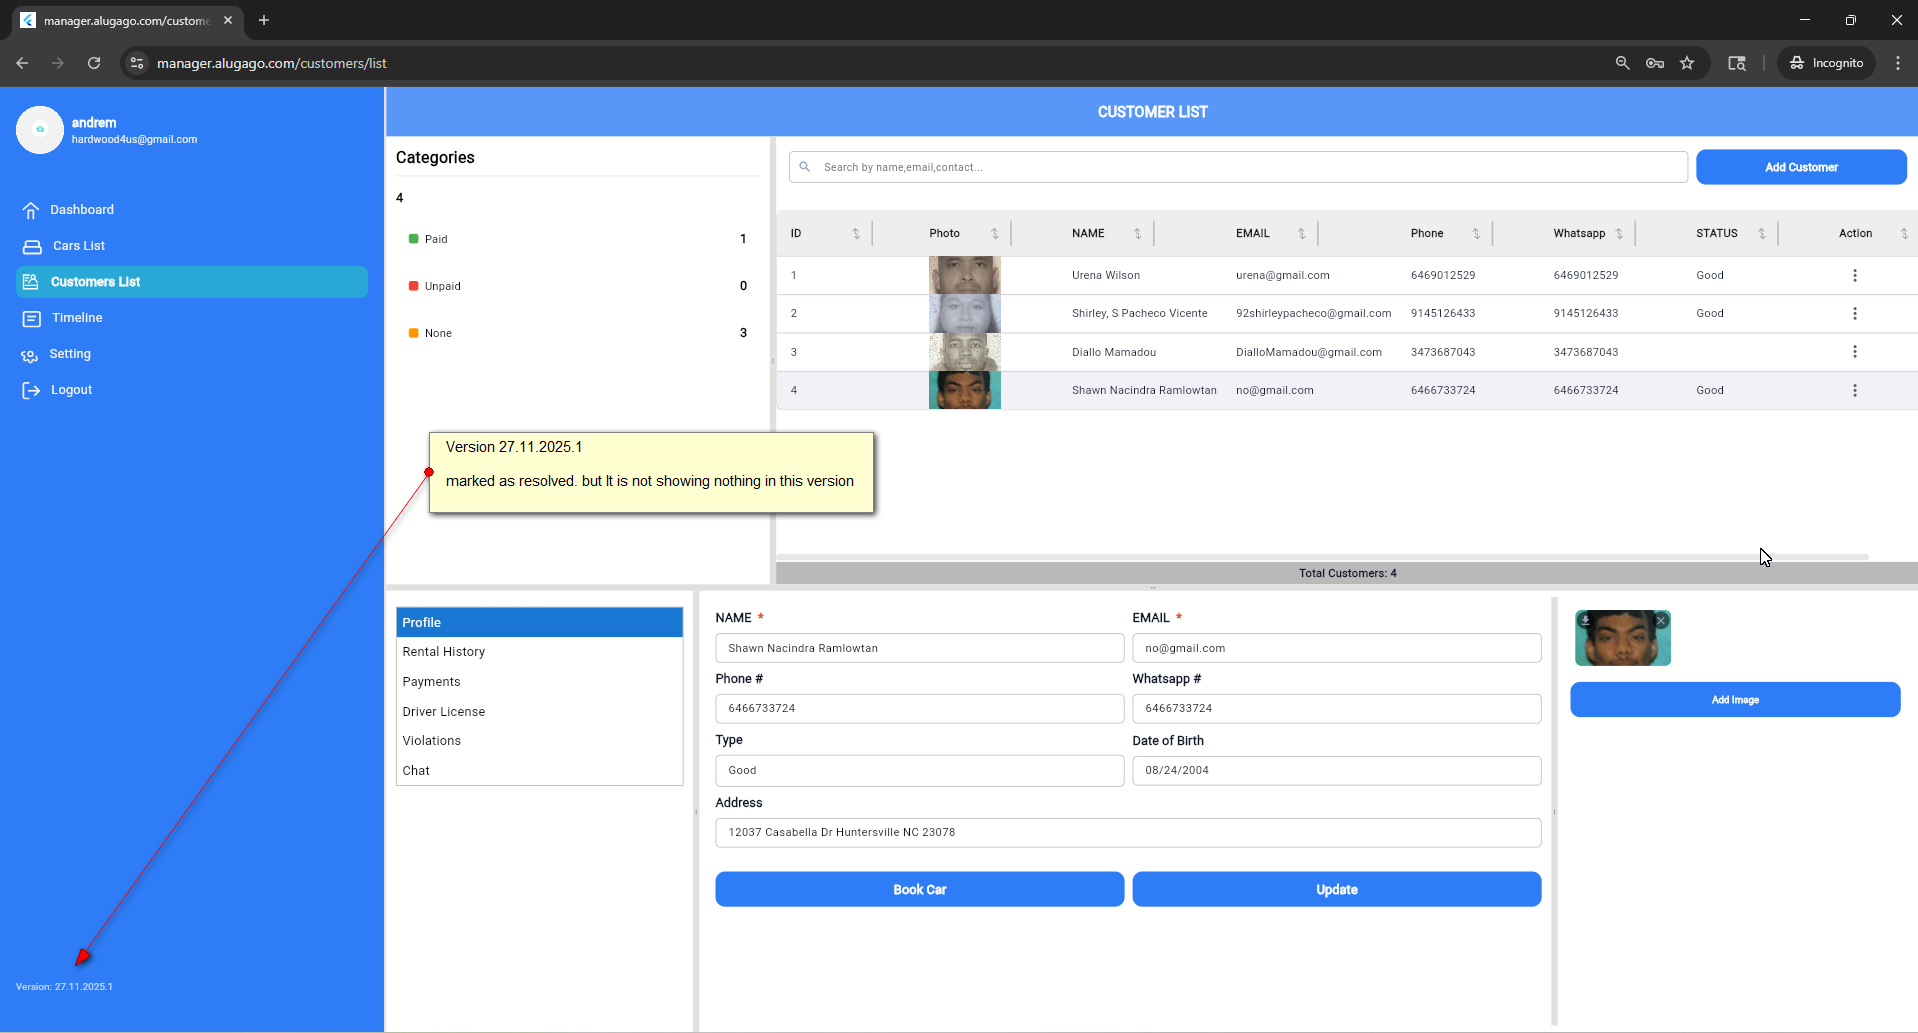The image size is (1918, 1033).
Task: Click the Cars List car icon
Action: click(x=32, y=246)
